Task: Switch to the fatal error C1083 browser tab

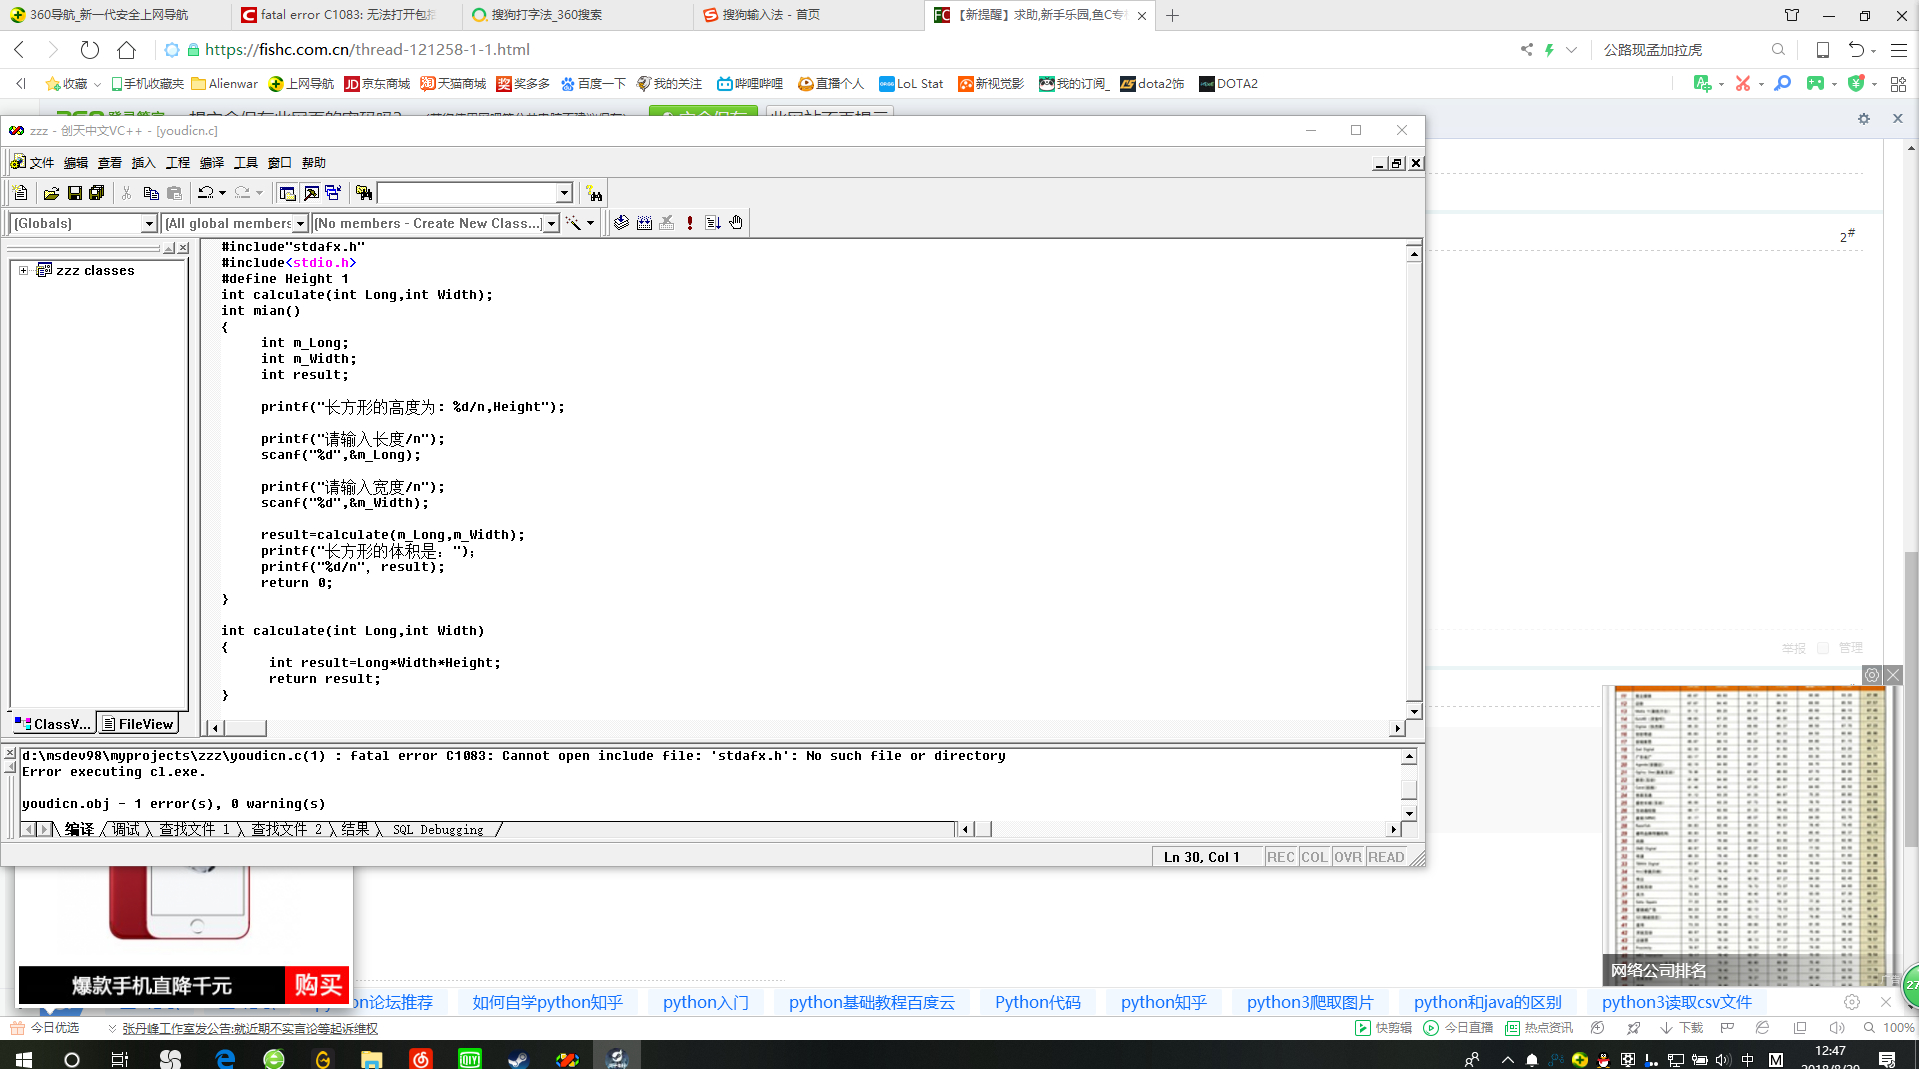Action: click(346, 15)
